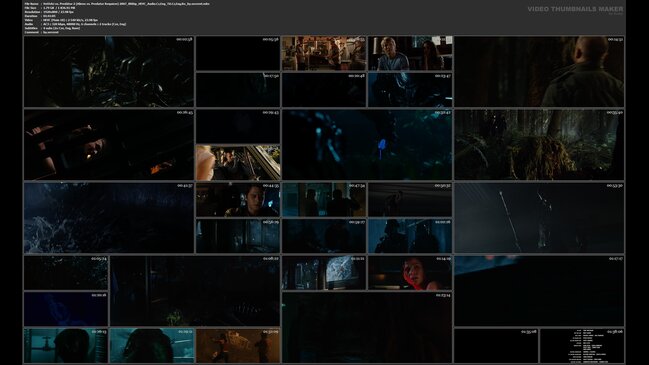Select thumbnail of man holding lighter flame
Screen dimensions: 649x365
(x=109, y=144)
